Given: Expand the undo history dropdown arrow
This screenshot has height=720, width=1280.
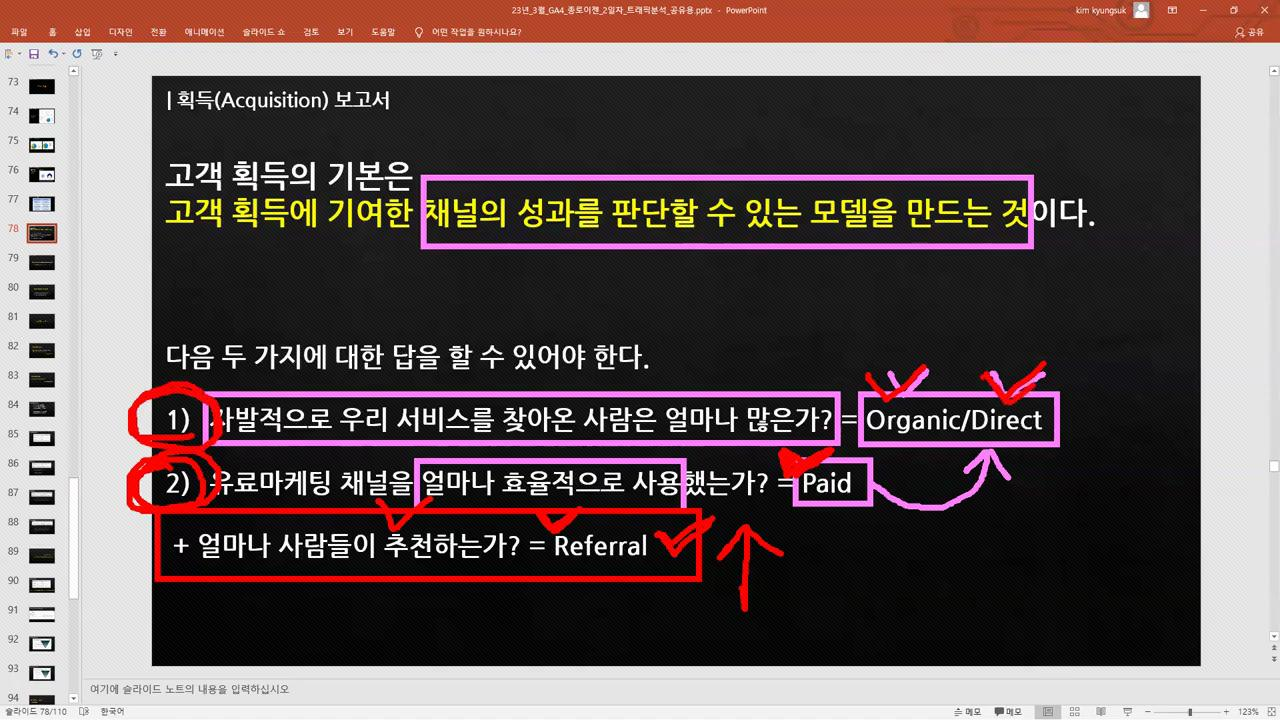Looking at the screenshot, I should 63,53.
